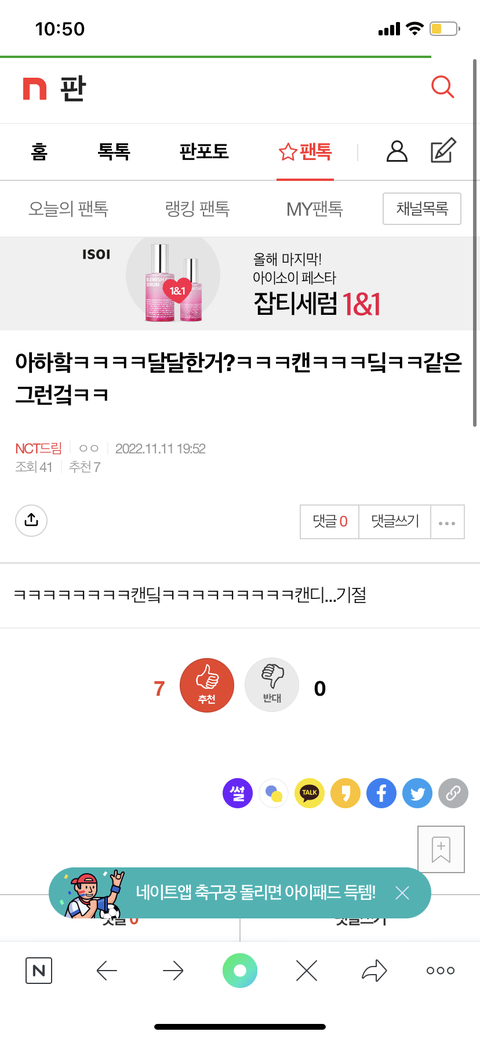This screenshot has width=480, height=1039.
Task: Open the ISOI 잡티세럼 advertisement banner
Action: click(x=240, y=284)
